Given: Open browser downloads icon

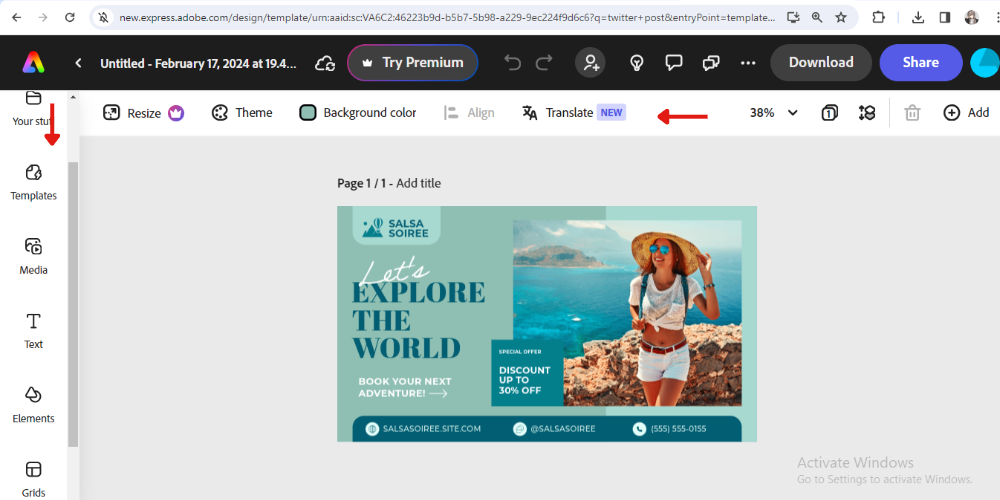Looking at the screenshot, I should click(918, 17).
